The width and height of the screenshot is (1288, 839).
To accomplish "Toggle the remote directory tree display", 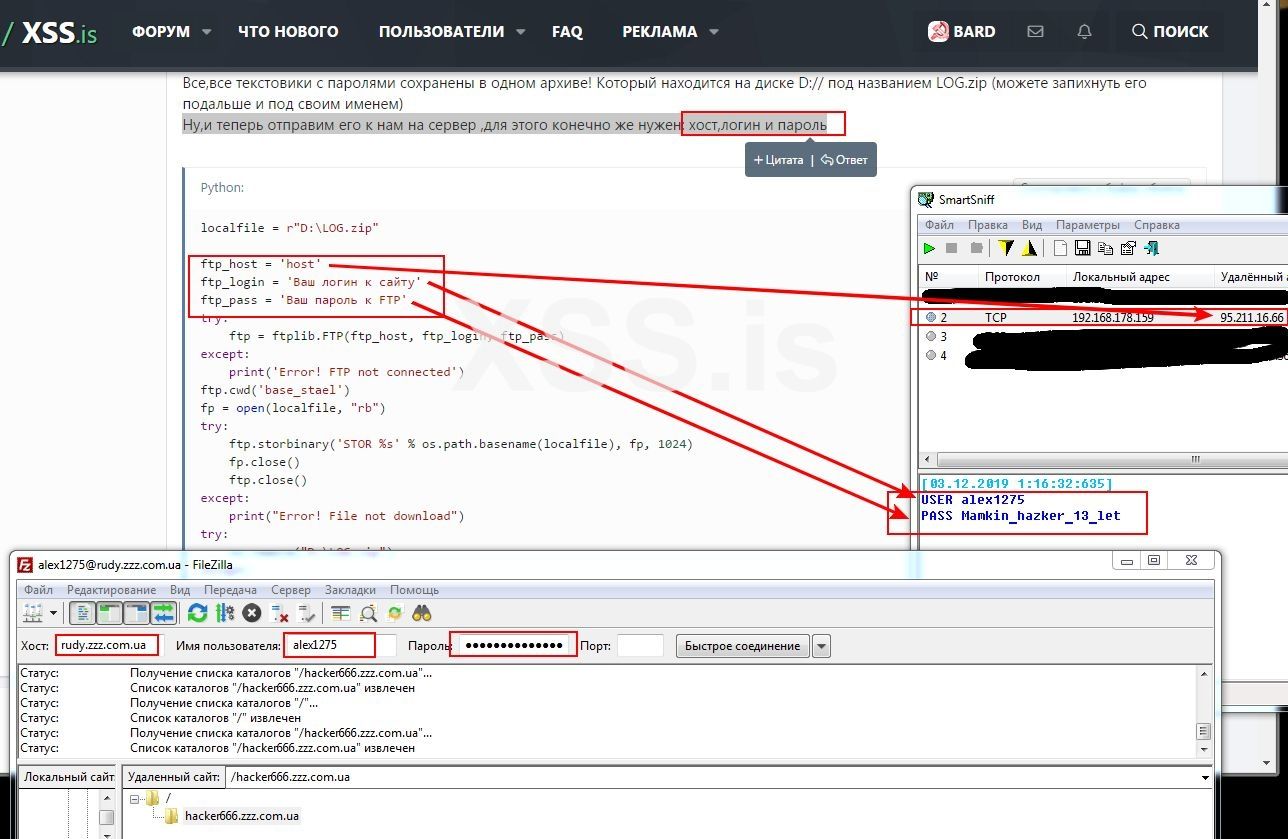I will 137,613.
